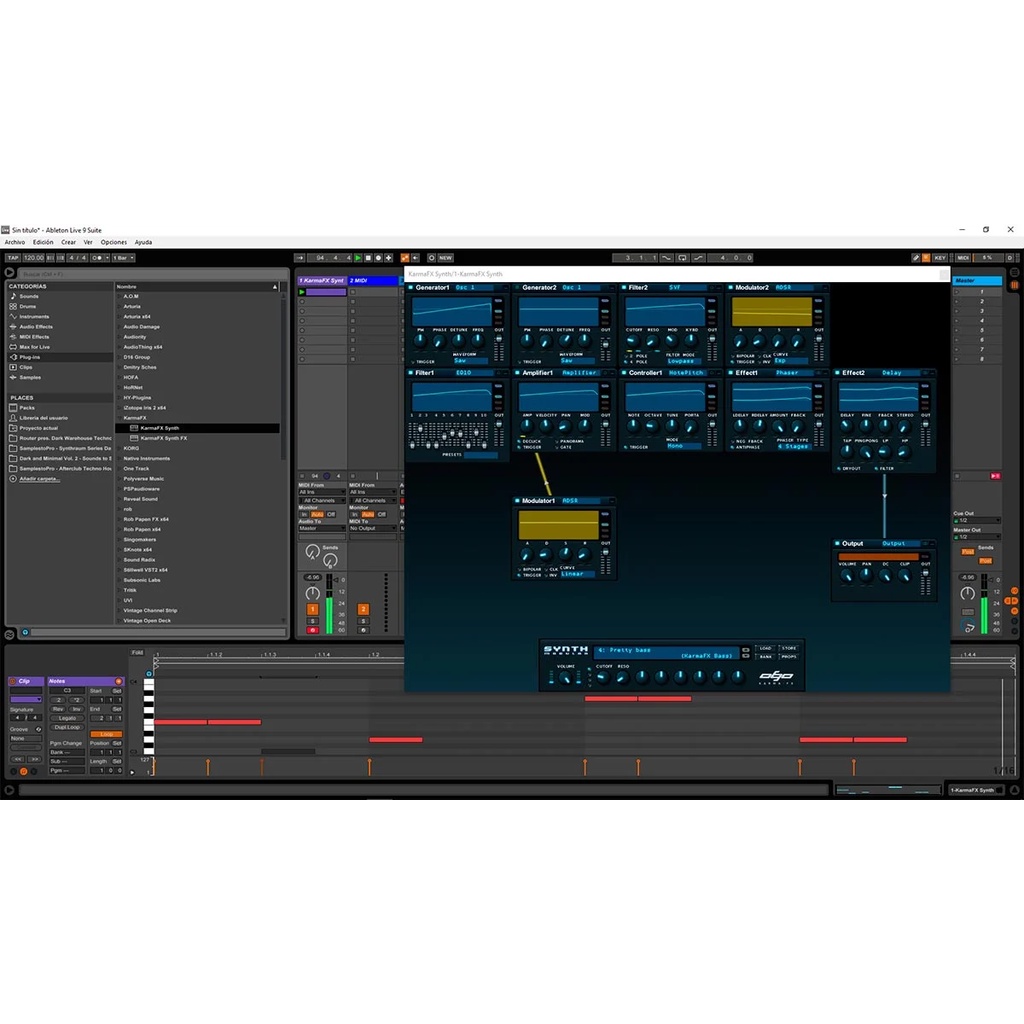This screenshot has width=1024, height=1024.
Task: Toggle the metronome button
Action: click(98, 258)
